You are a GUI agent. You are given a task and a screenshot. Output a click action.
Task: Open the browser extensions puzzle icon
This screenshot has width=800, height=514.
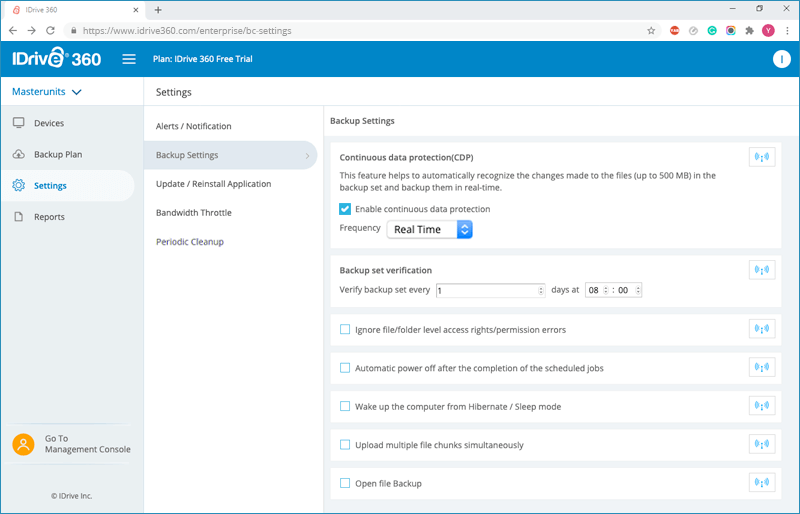click(x=749, y=31)
